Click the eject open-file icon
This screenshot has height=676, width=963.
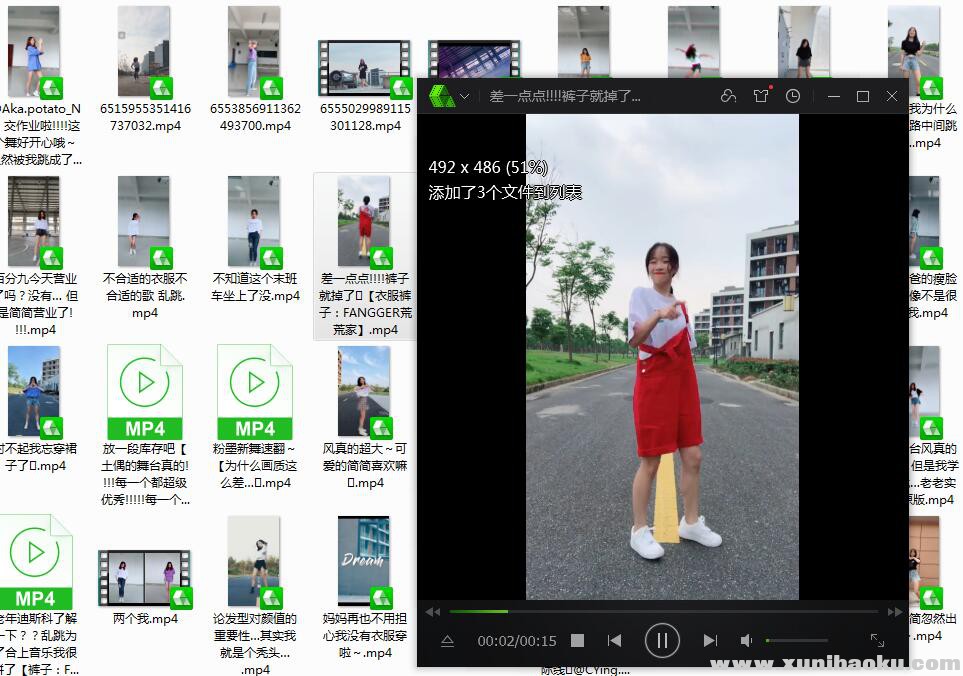click(447, 640)
